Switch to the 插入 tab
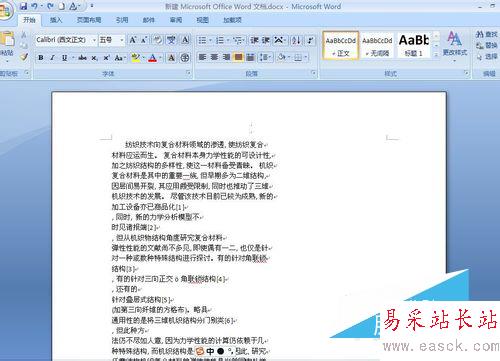500x361 pixels. (56, 20)
